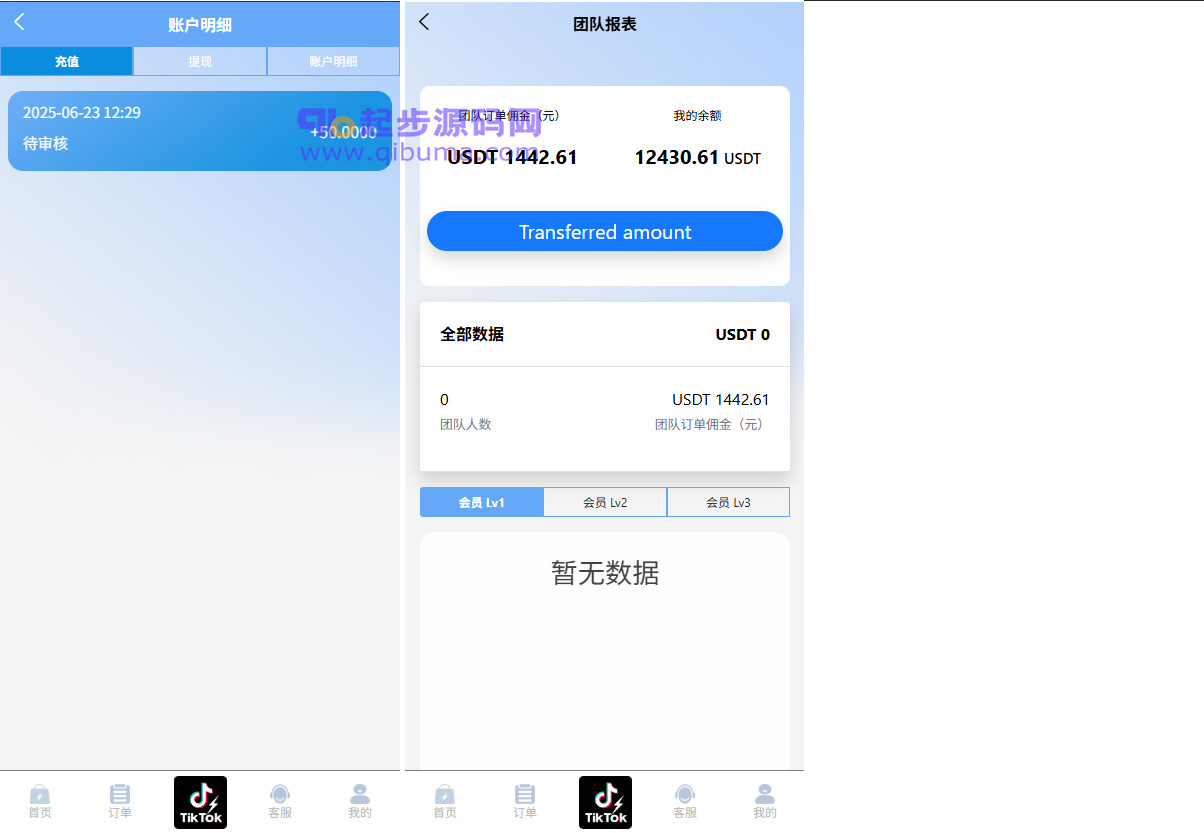Go back from the 团队报表 screen
The width and height of the screenshot is (1204, 833).
(424, 22)
